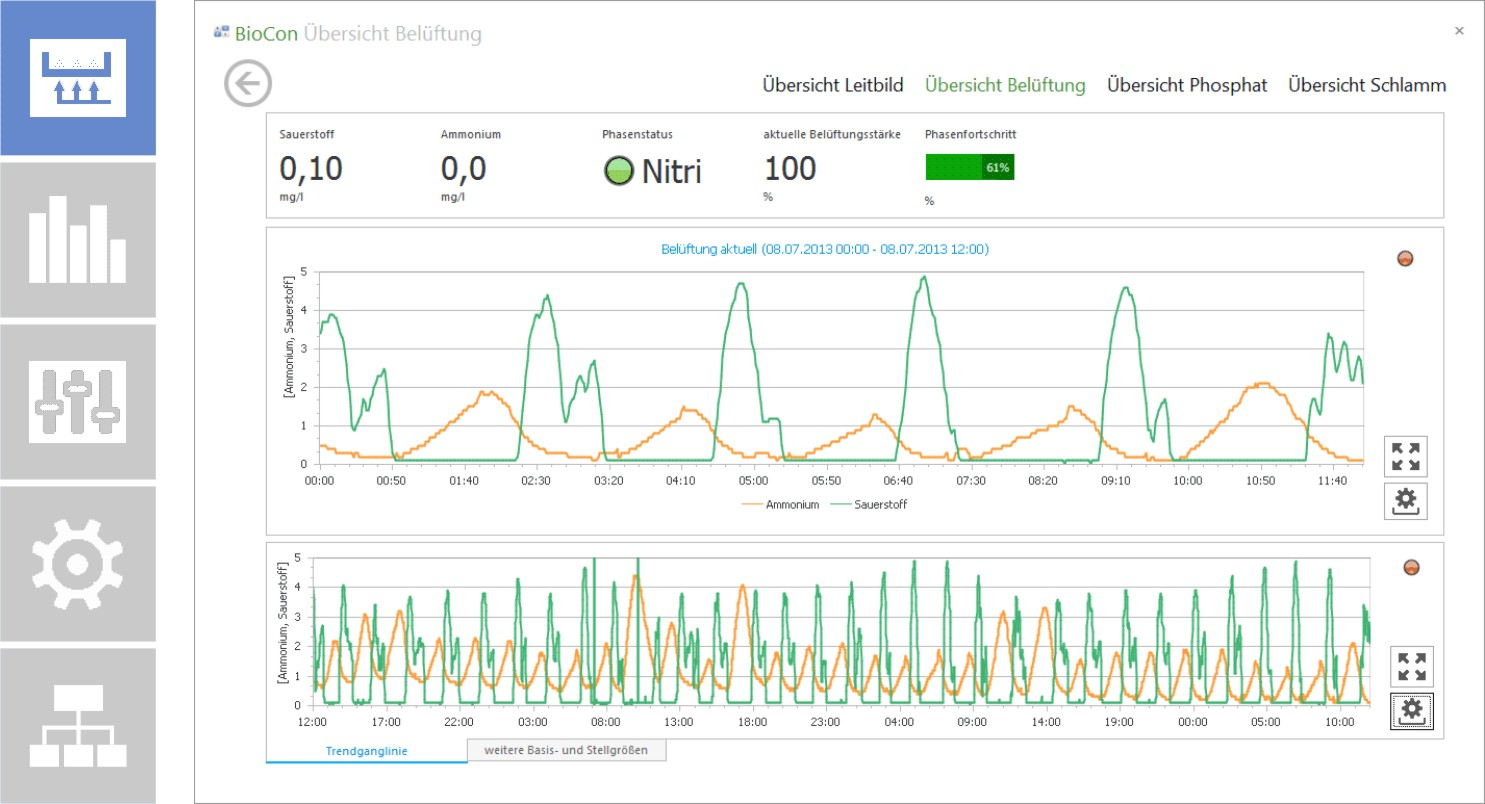
Task: Click the Phasenfortschritt 61% progress bar
Action: 970,168
